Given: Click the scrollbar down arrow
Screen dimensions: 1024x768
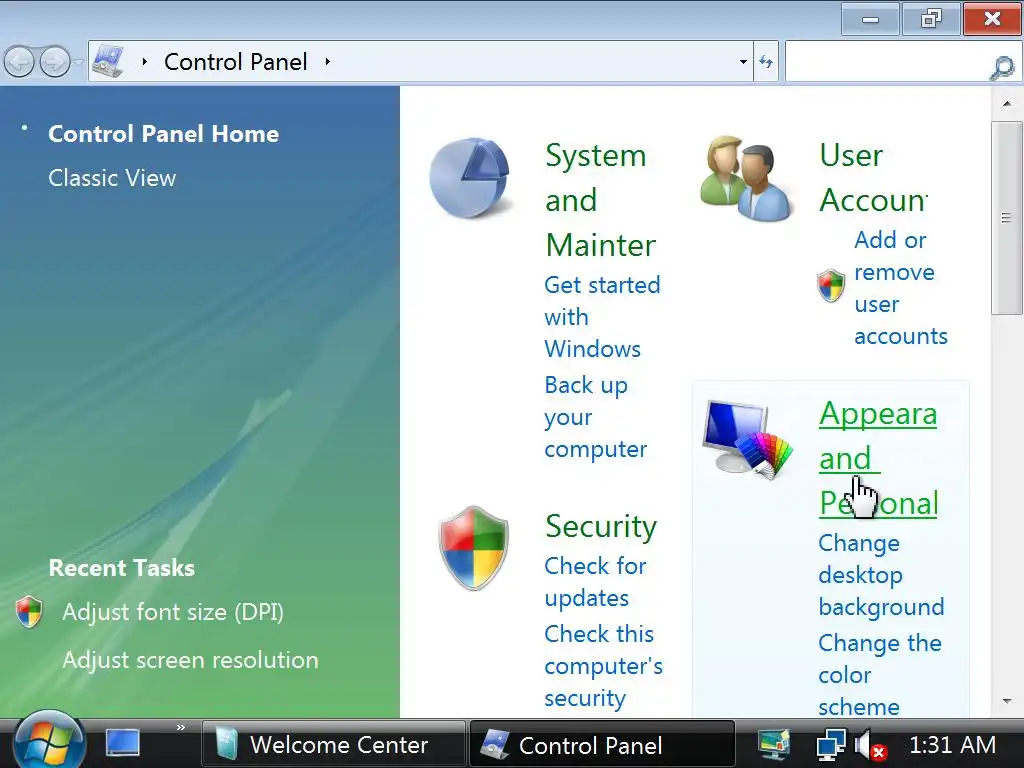Looking at the screenshot, I should click(x=1006, y=701).
